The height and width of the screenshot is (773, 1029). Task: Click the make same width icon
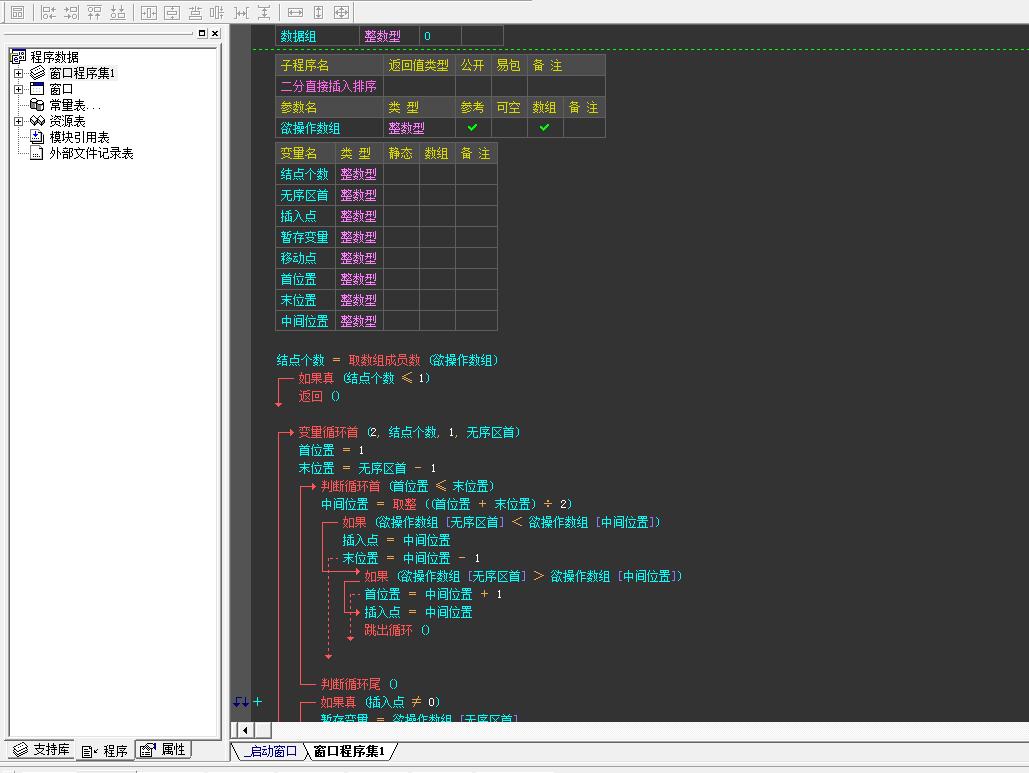[295, 12]
